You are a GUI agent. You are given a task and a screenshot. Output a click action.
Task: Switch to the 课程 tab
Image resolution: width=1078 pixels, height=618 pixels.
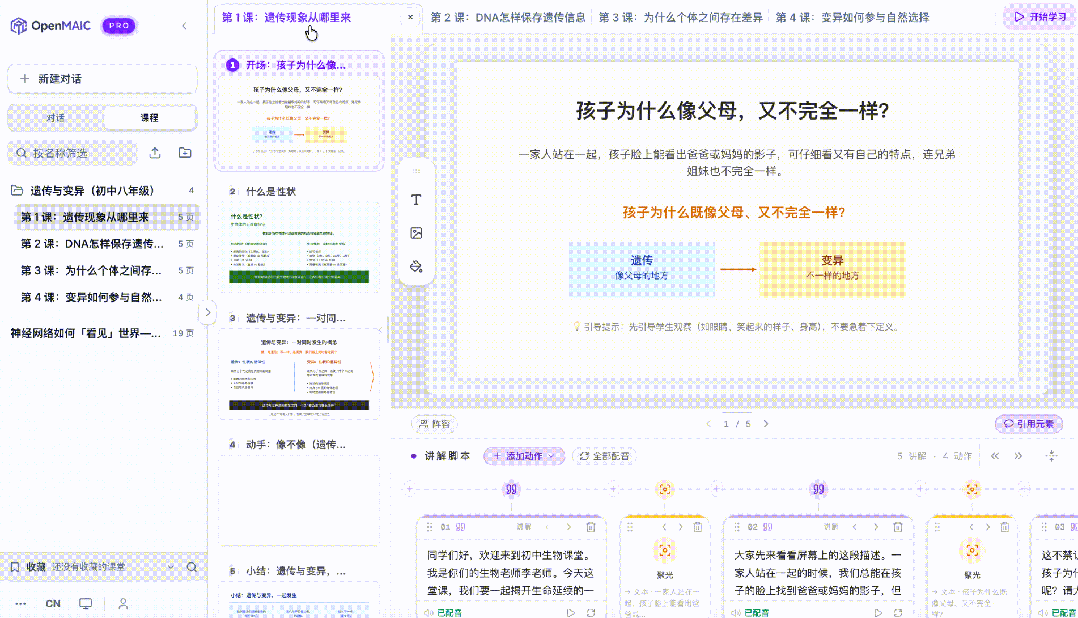click(149, 118)
